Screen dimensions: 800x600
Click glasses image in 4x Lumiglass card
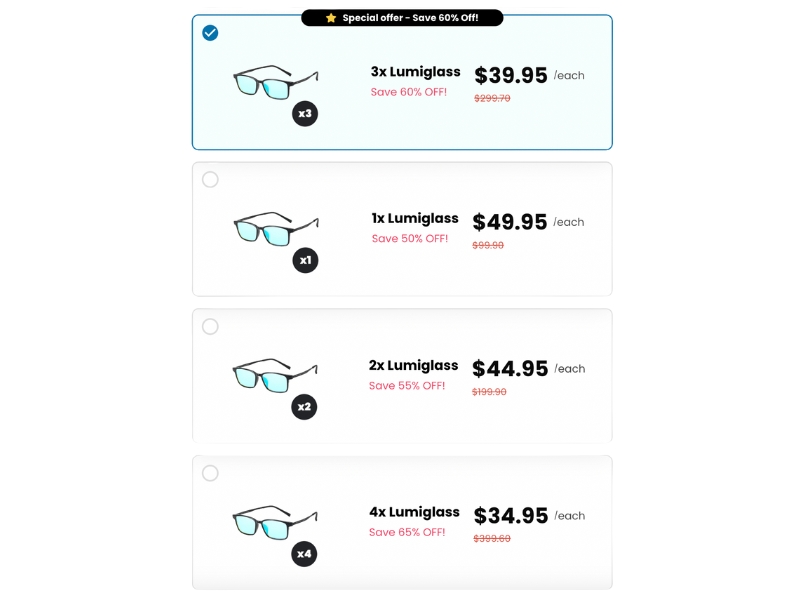275,522
